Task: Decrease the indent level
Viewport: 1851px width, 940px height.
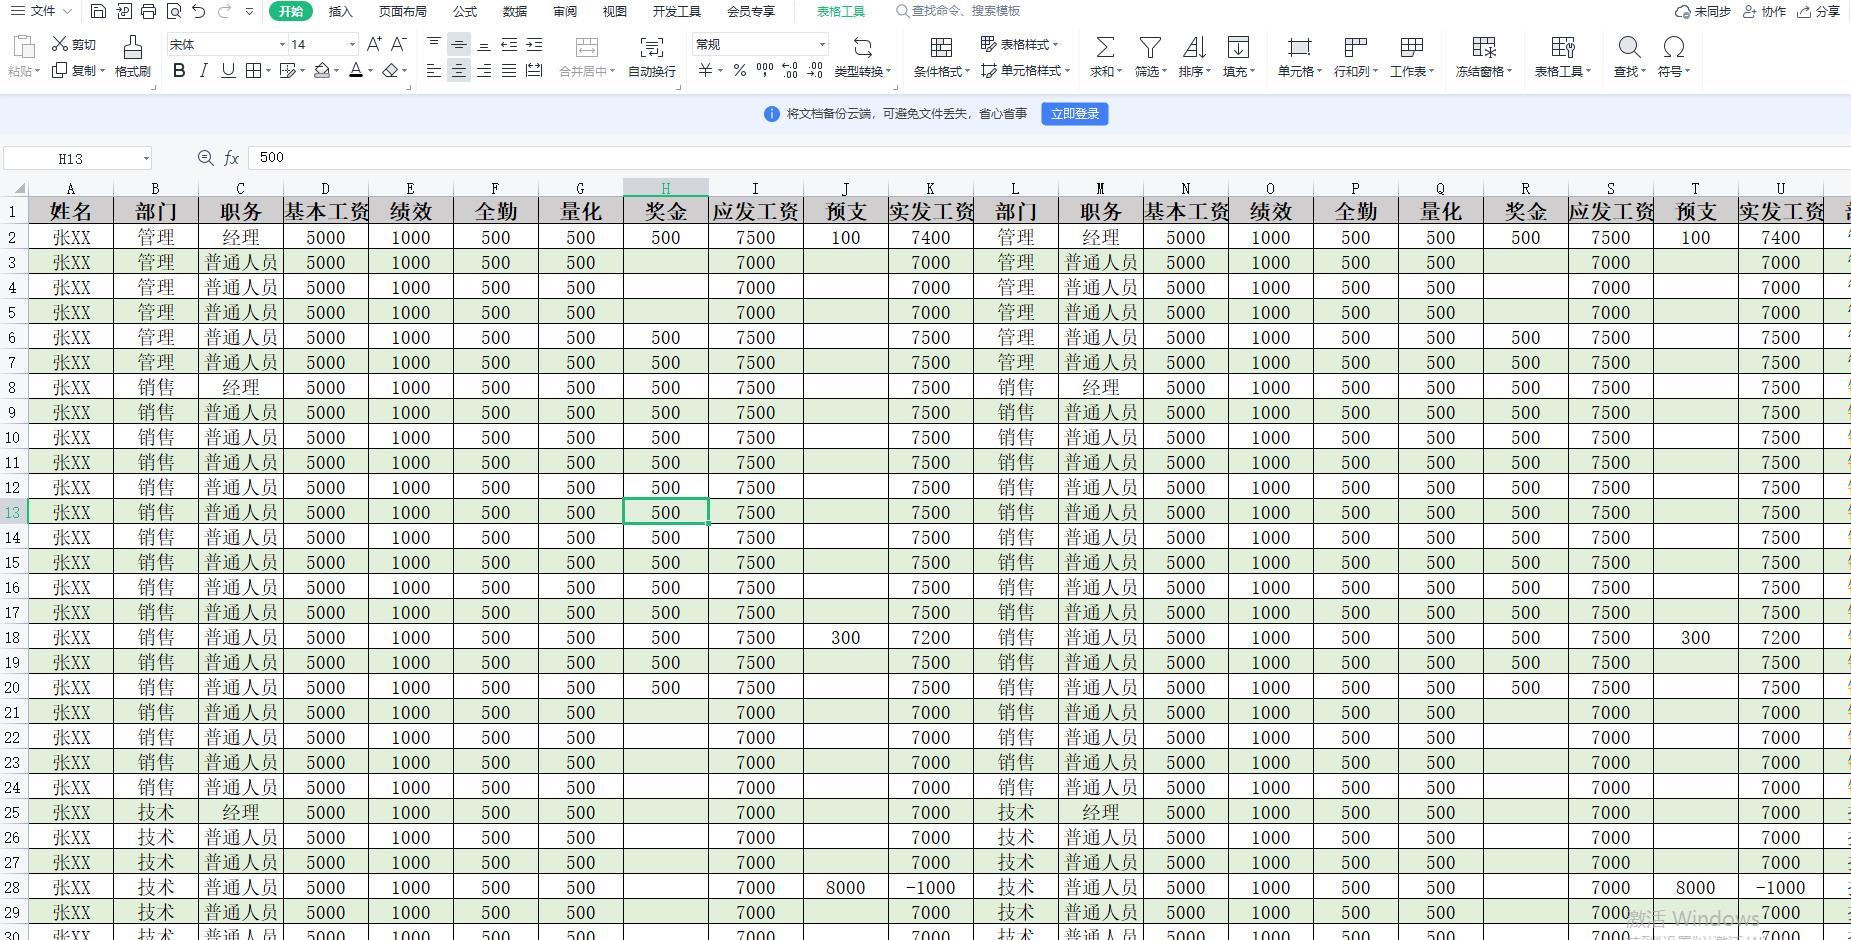Action: (x=509, y=44)
